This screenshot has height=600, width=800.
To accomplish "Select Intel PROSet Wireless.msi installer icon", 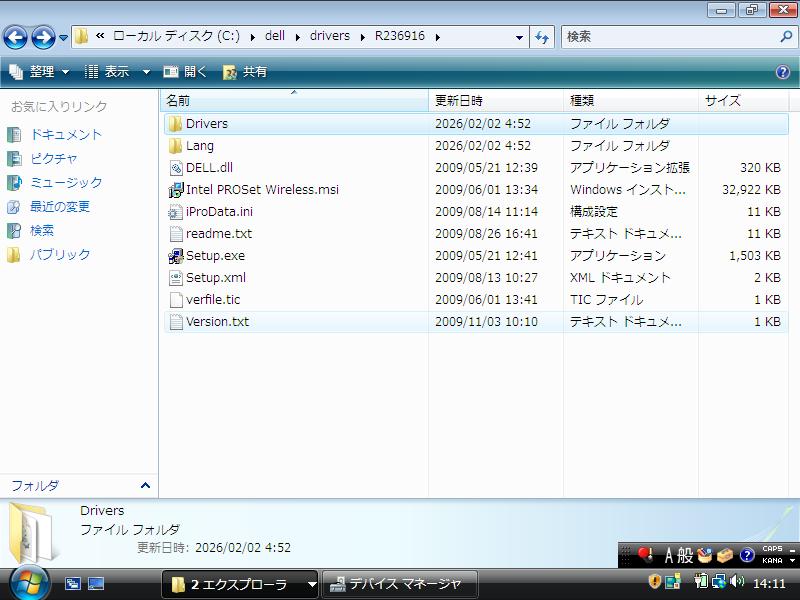I will (176, 190).
